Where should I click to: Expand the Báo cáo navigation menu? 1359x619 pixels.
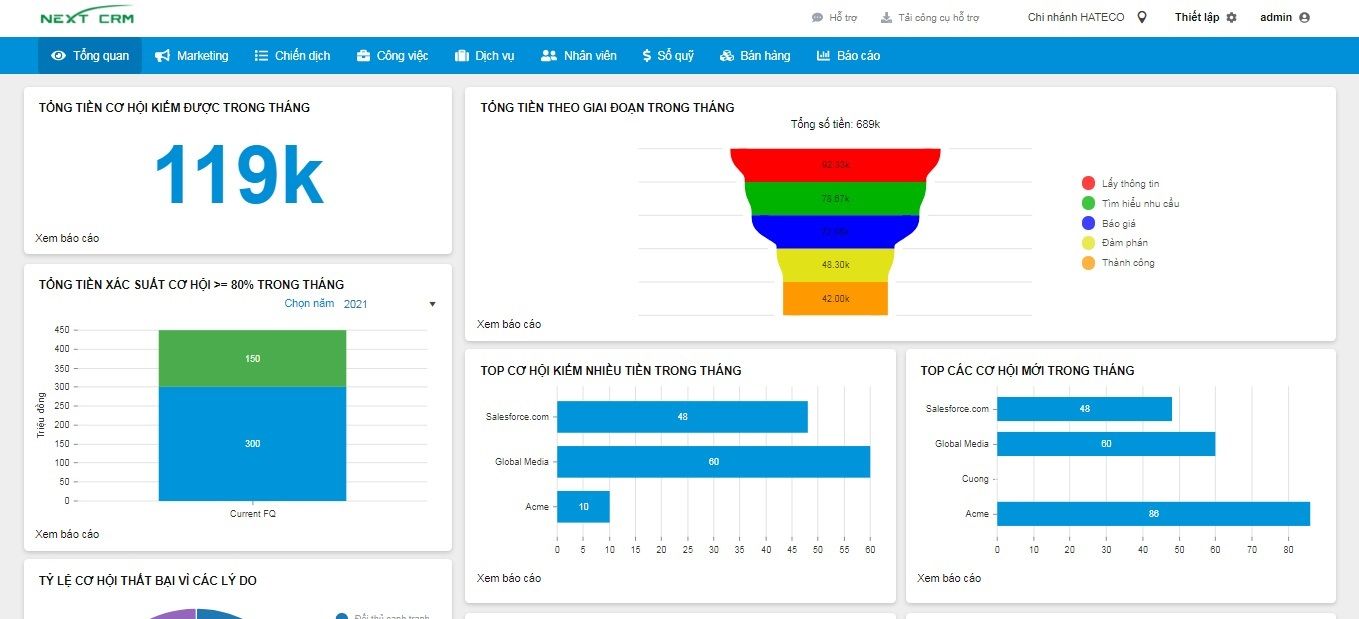pyautogui.click(x=848, y=56)
